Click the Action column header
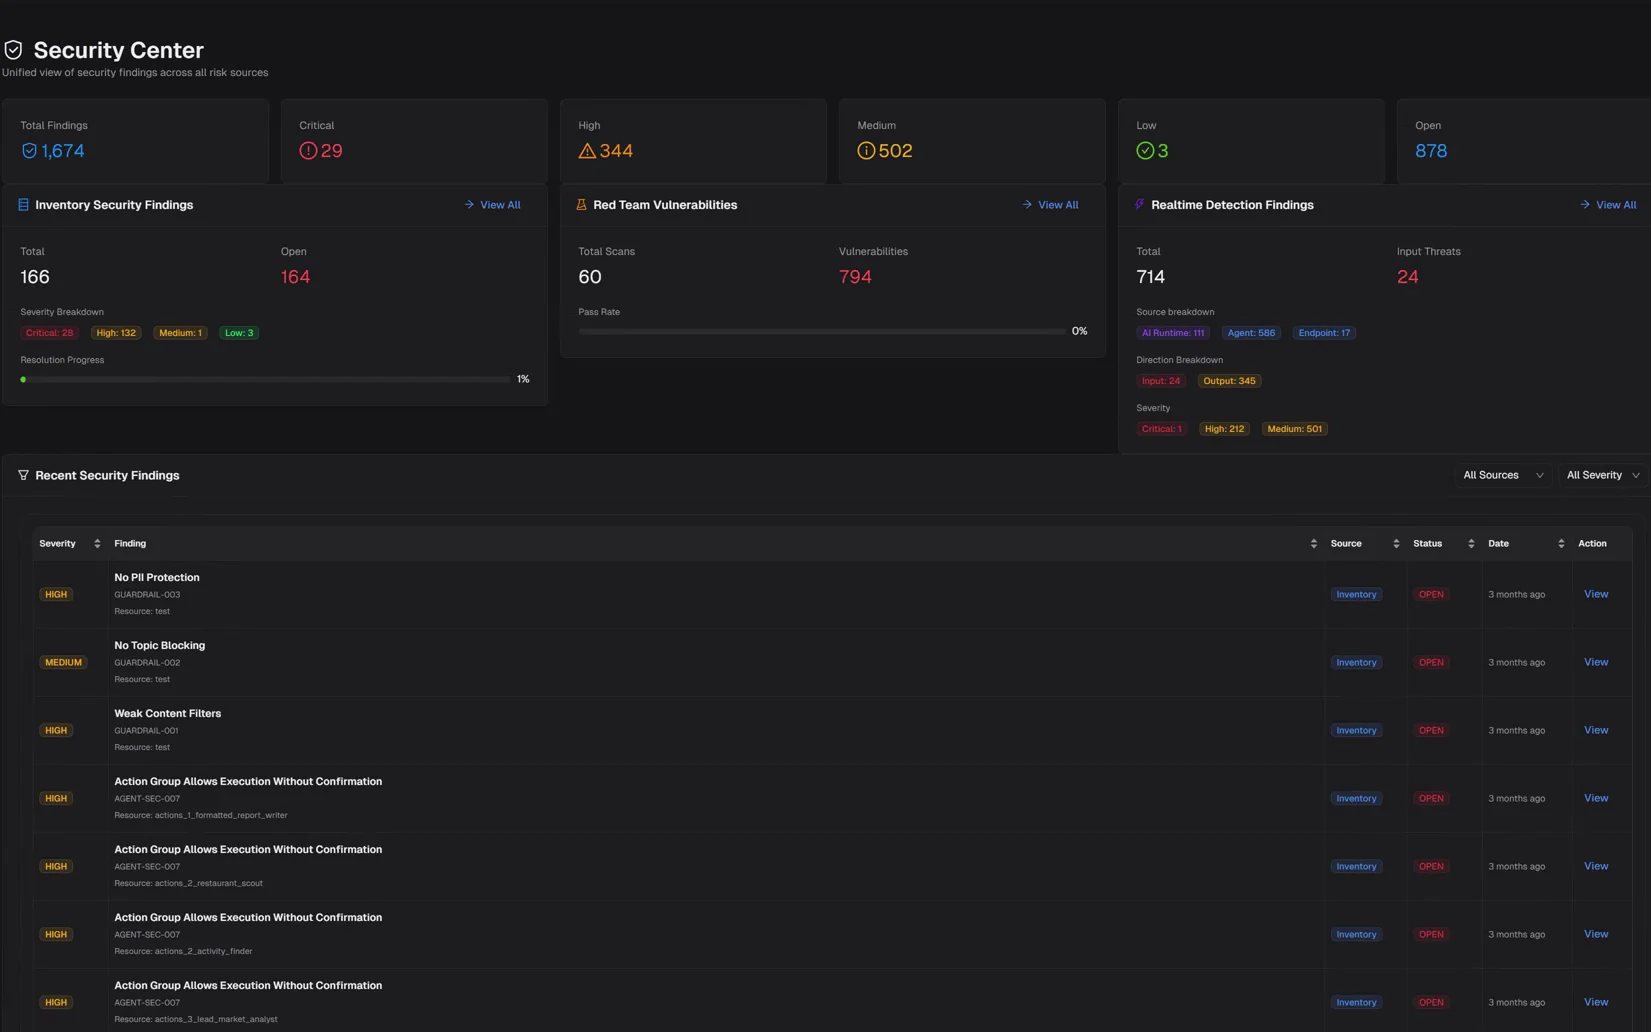This screenshot has width=1651, height=1032. pos(1592,544)
